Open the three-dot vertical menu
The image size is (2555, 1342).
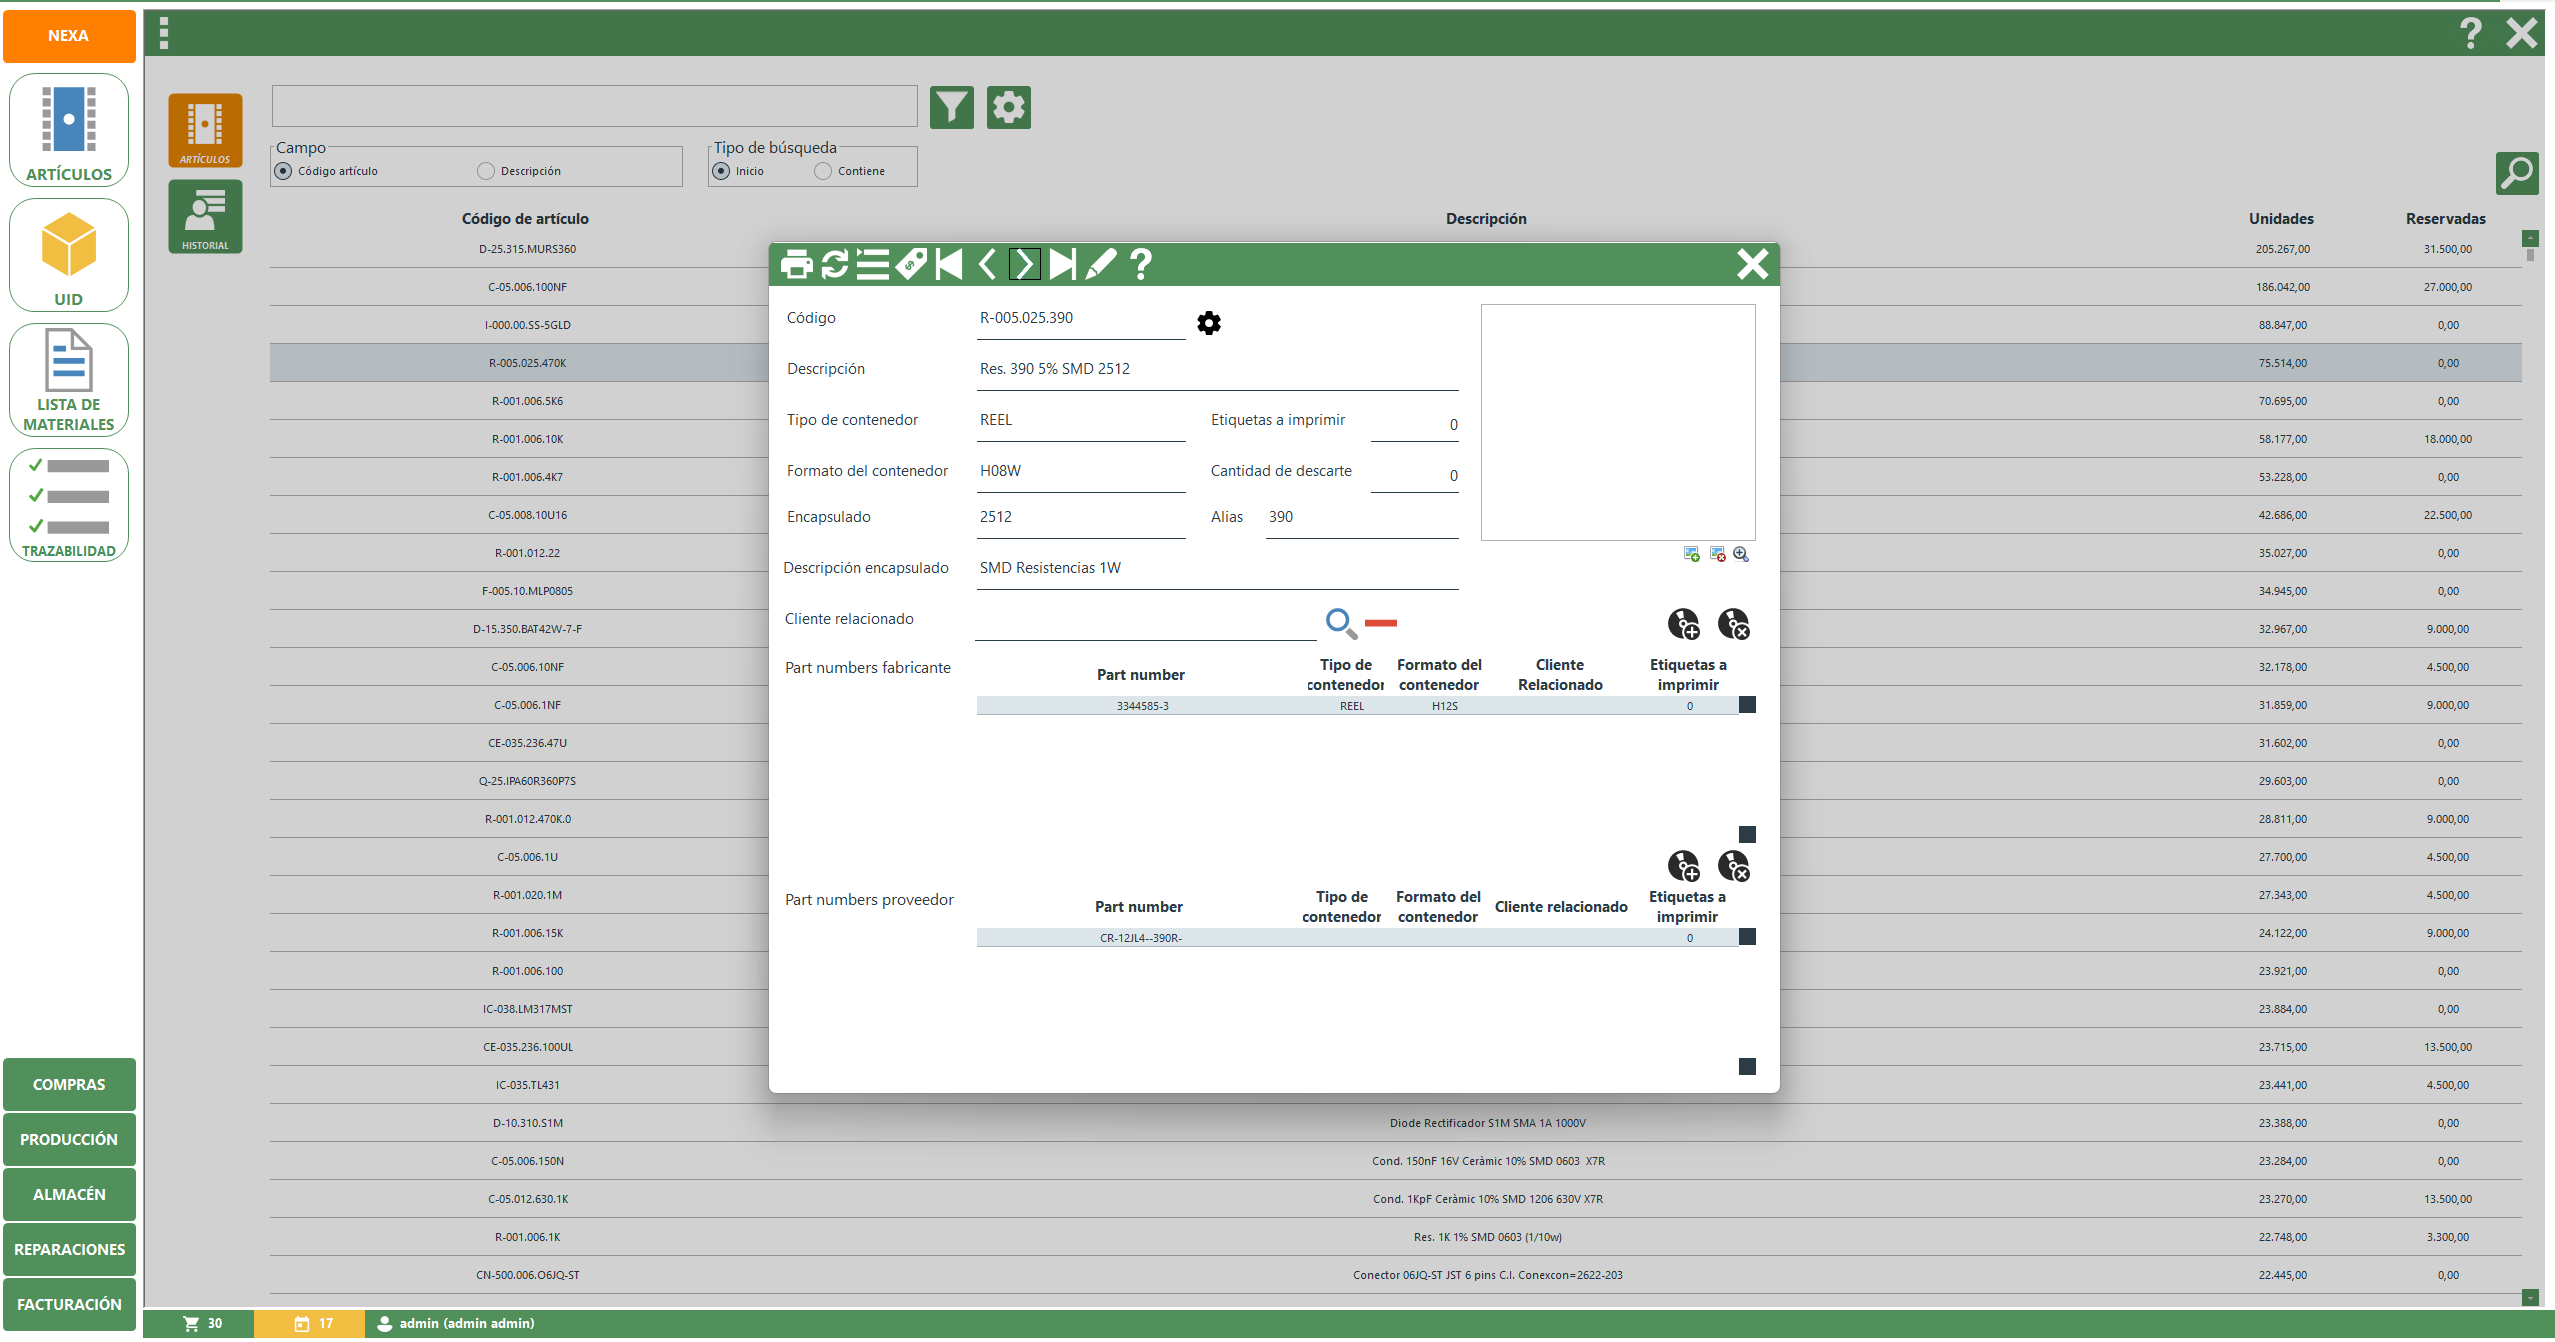164,33
